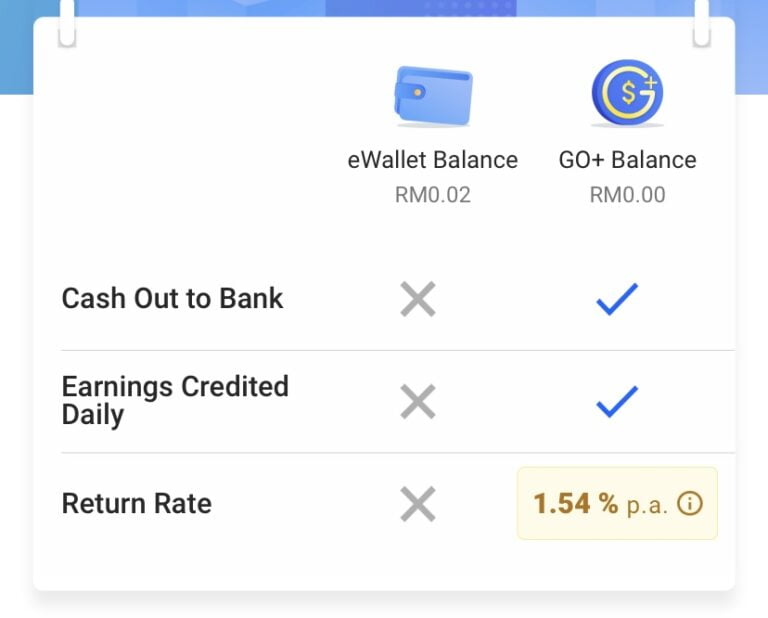Click GO+ Earnings Credited check mark
Viewport: 768px width, 618px height.
pos(617,401)
